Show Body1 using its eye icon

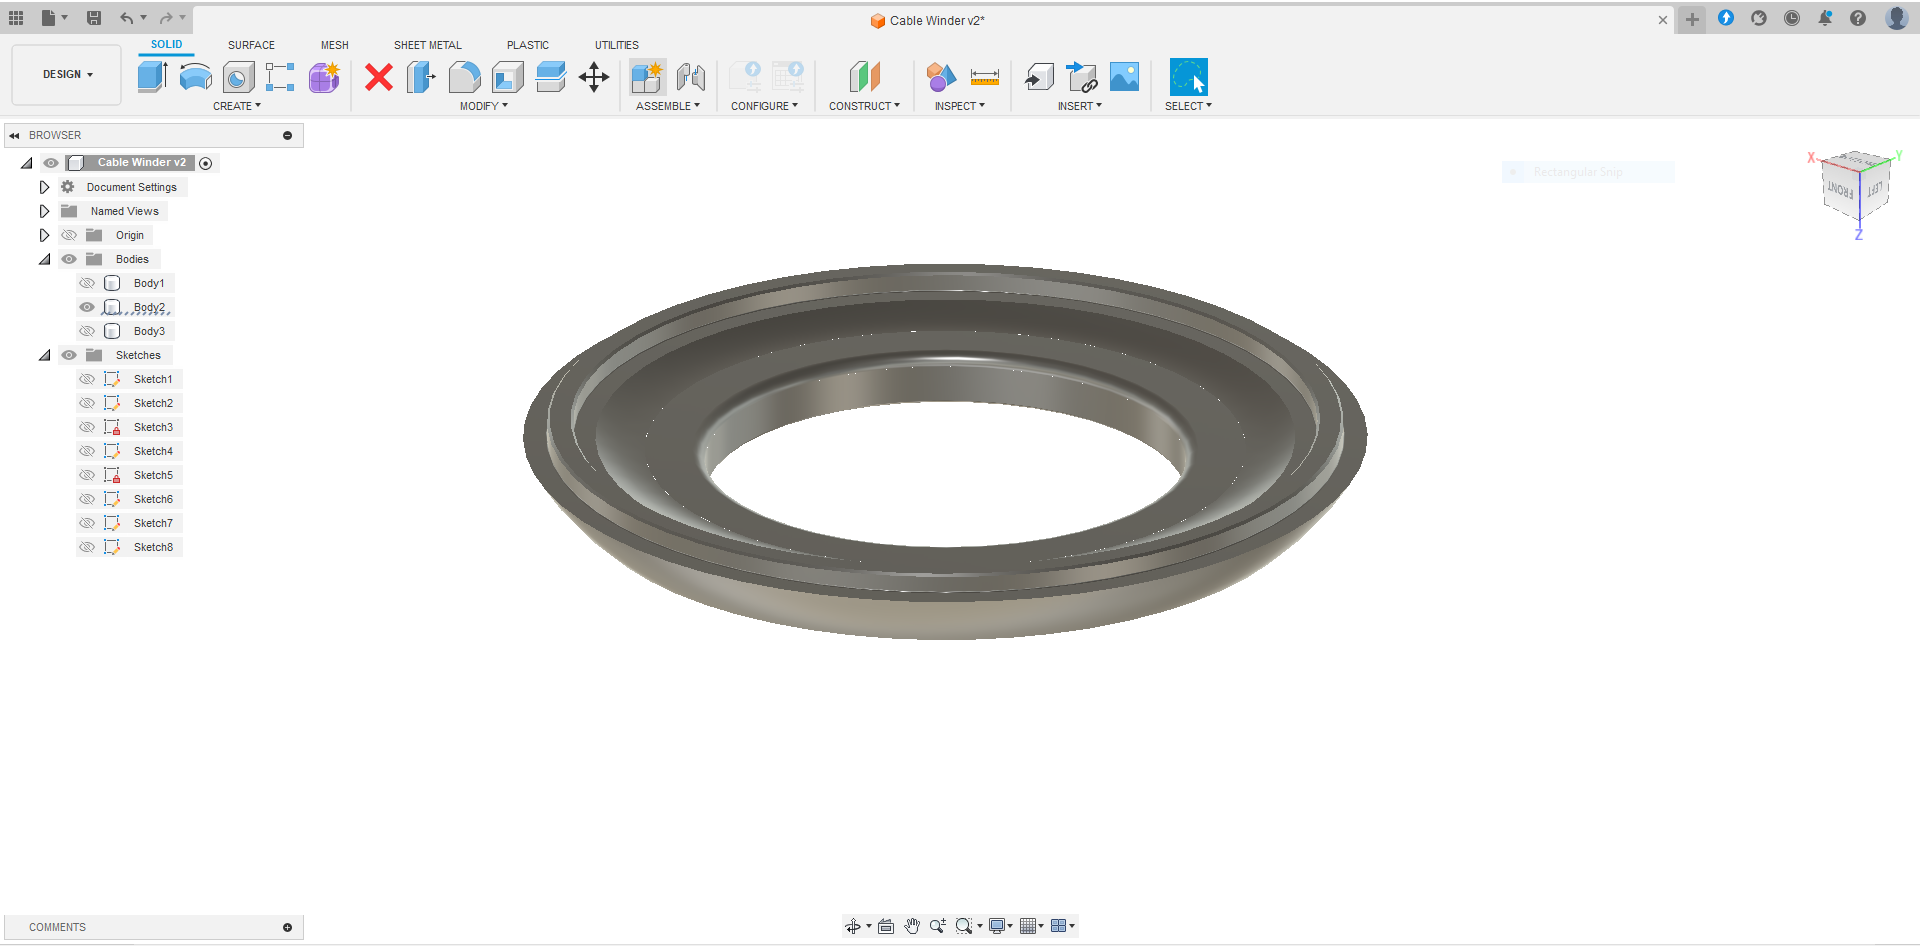click(87, 283)
